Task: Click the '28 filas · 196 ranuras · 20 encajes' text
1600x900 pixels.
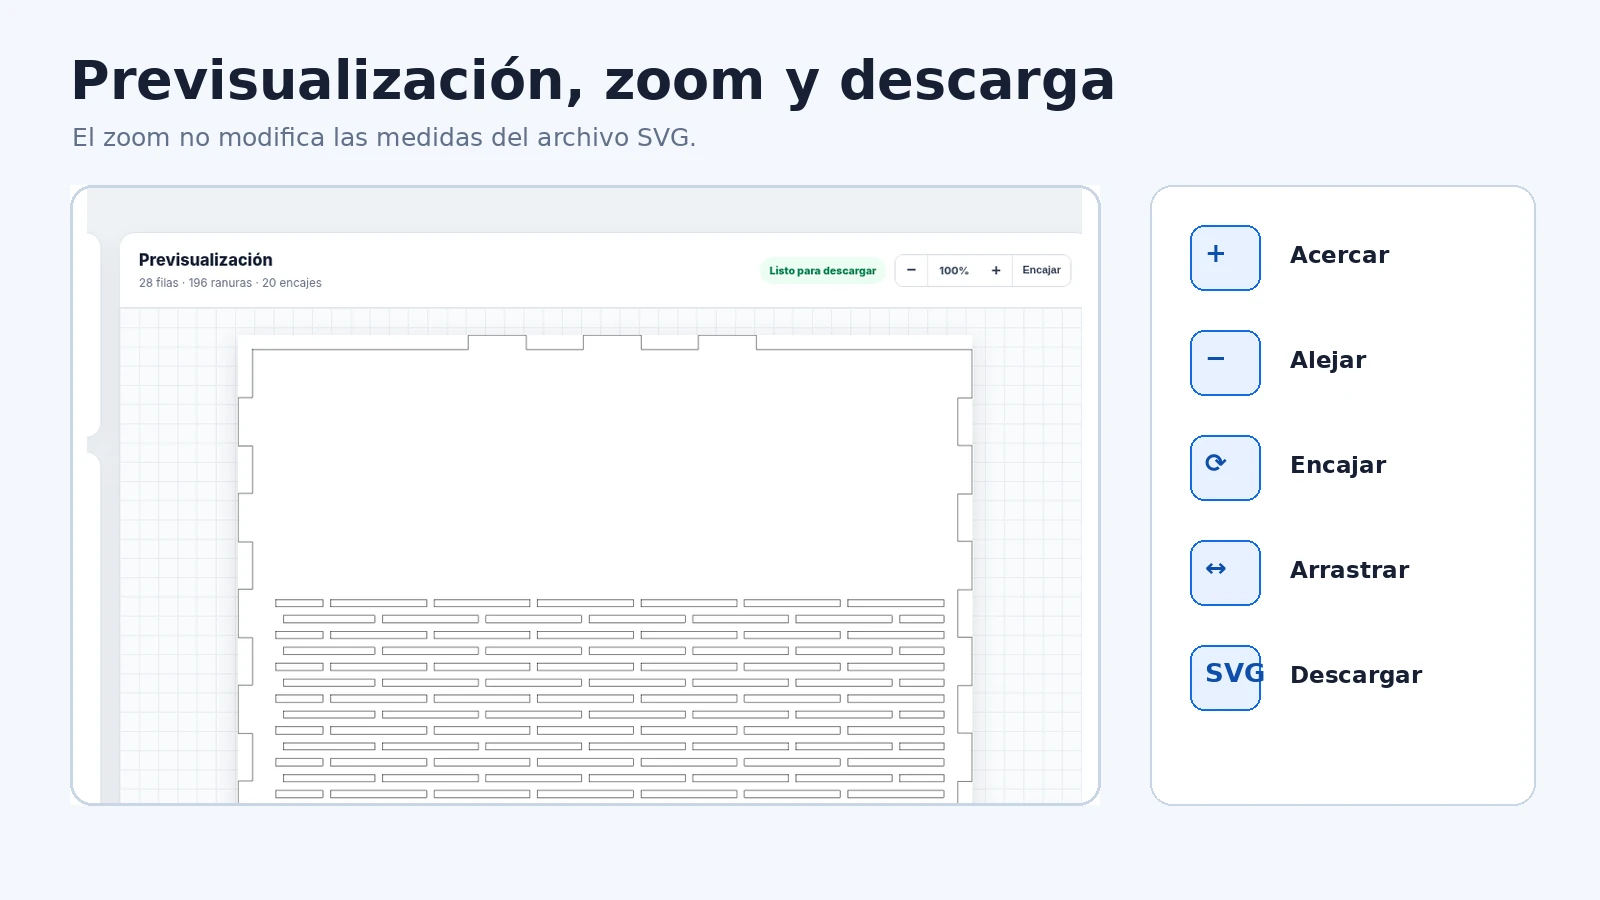Action: pos(230,283)
